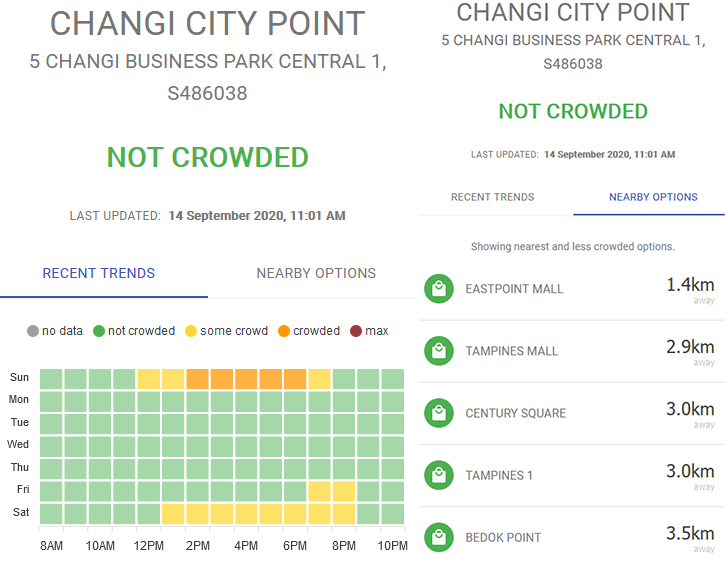Open the TAMPINES 1 nearby option
This screenshot has height=564, width=725.
coord(572,475)
